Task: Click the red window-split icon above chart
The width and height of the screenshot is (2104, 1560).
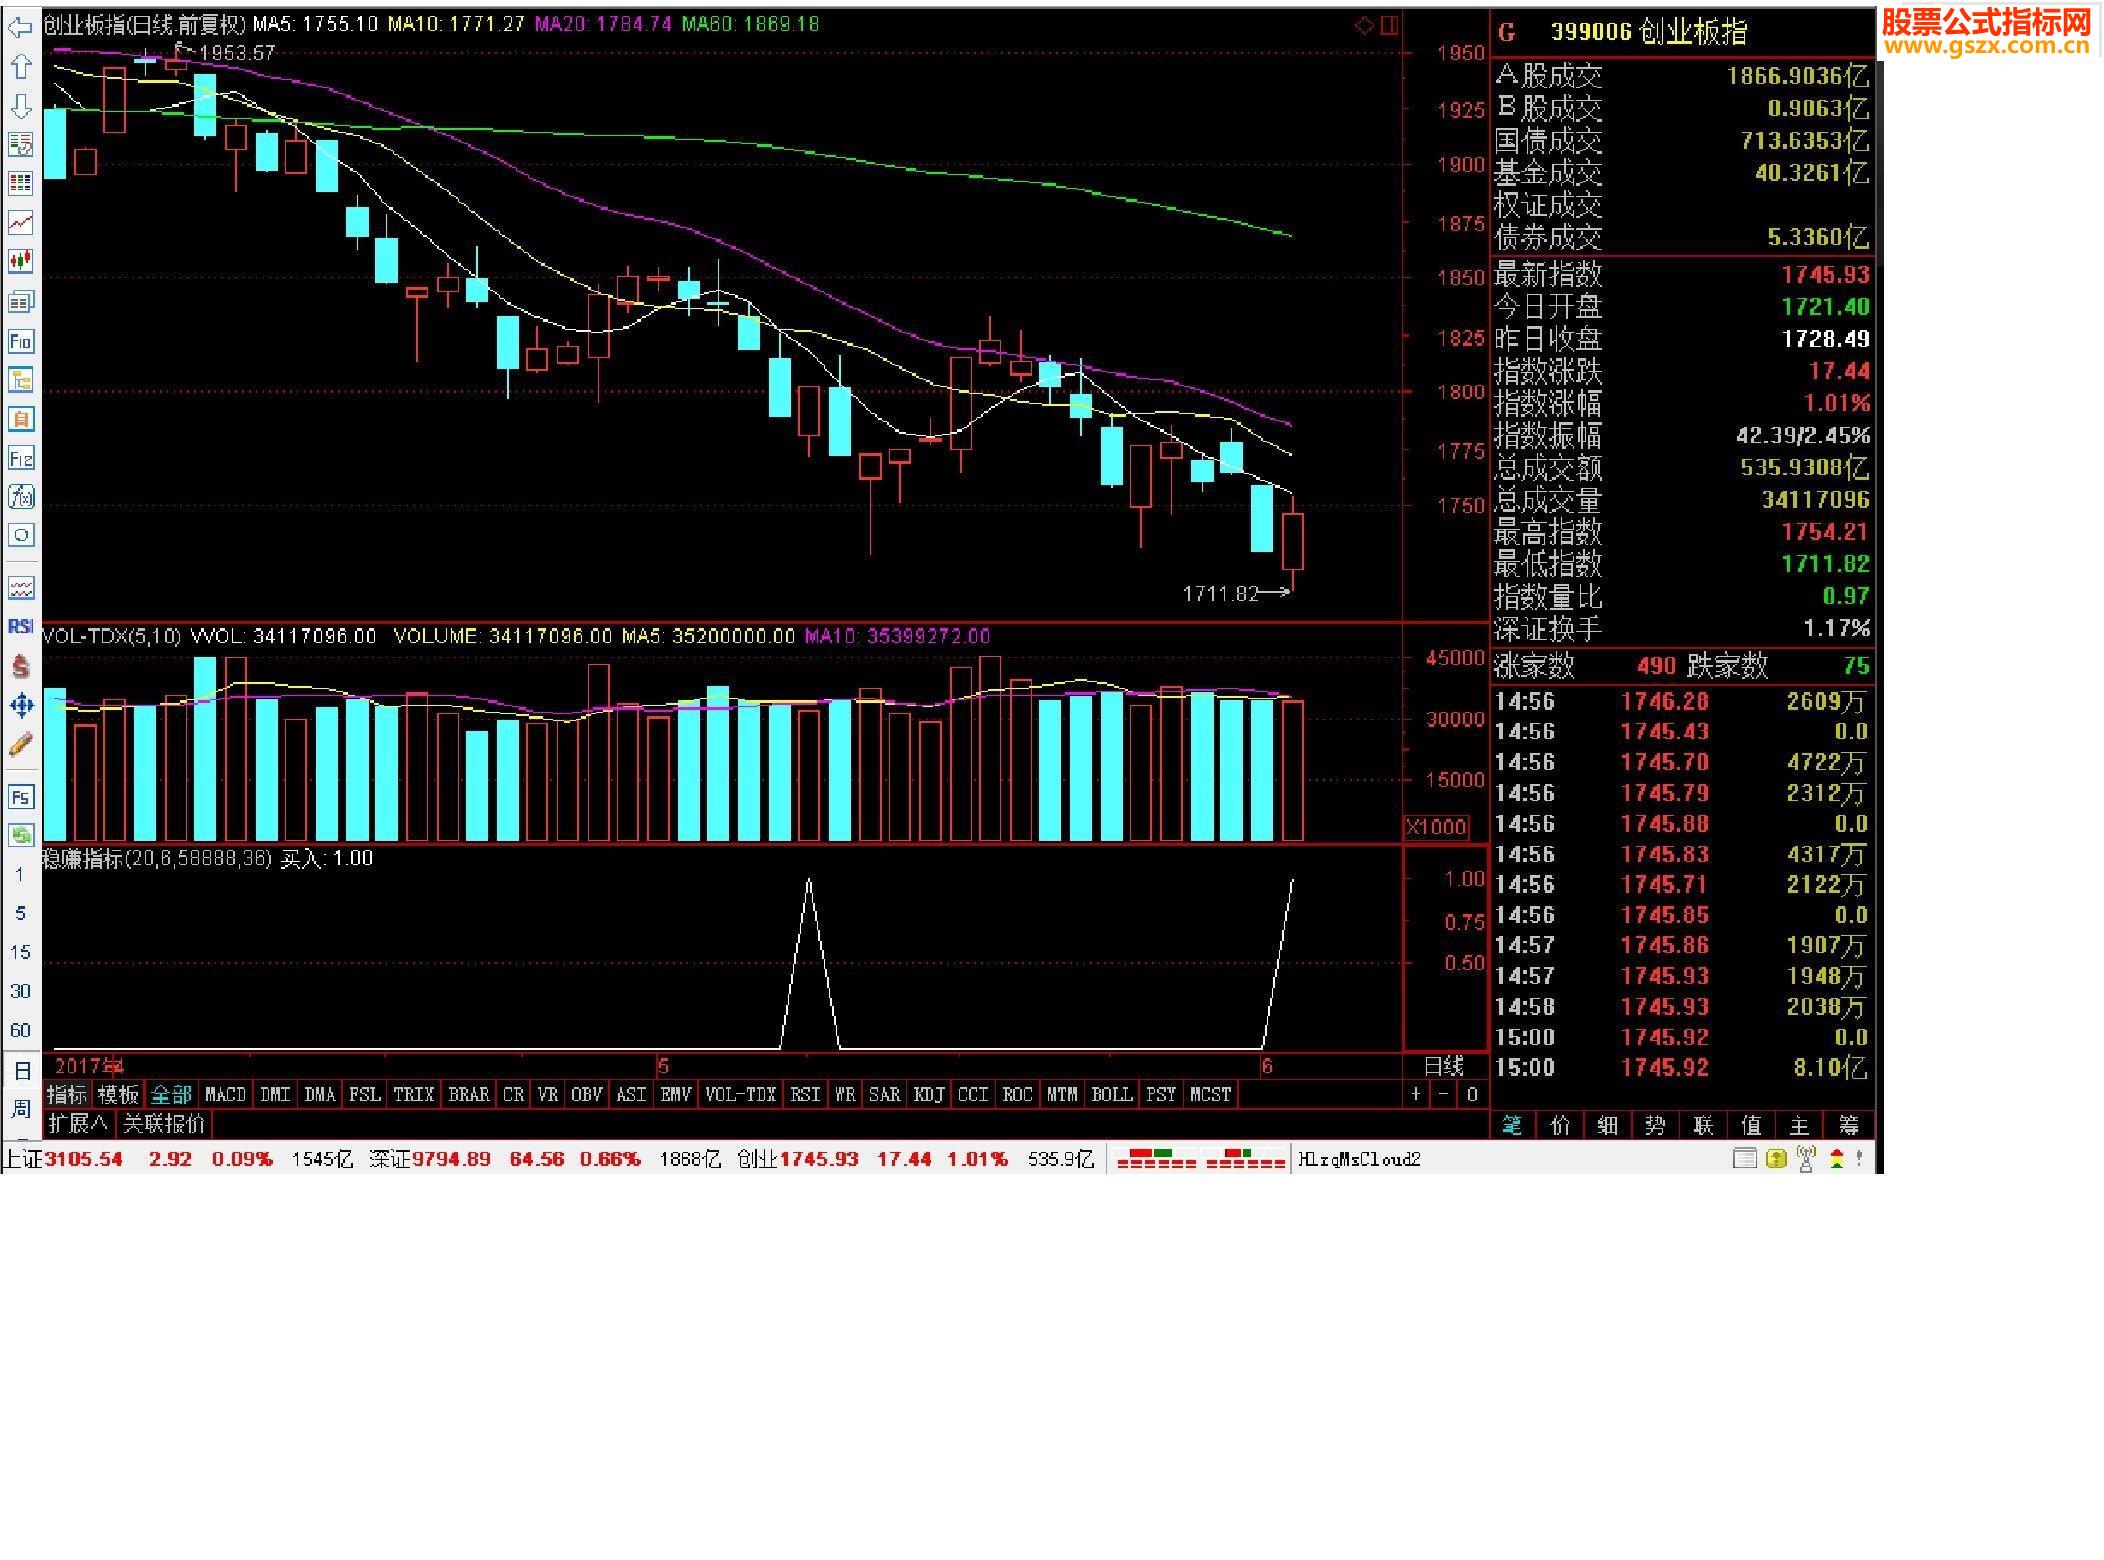Action: click(x=1389, y=26)
